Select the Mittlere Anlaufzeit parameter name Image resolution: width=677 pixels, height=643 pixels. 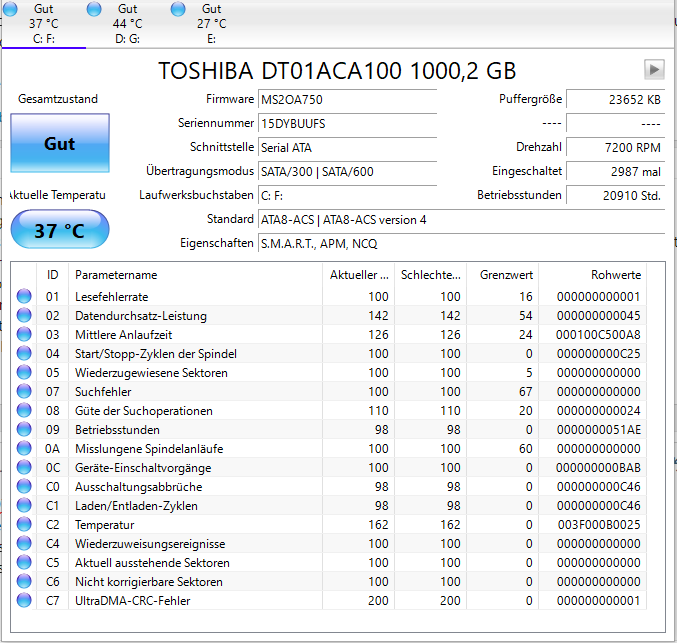(123, 335)
